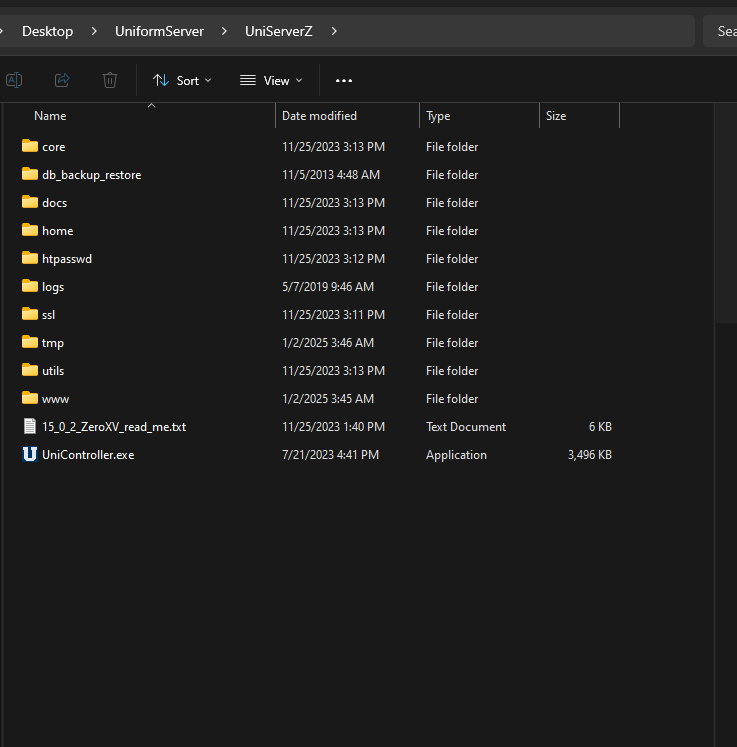Image resolution: width=737 pixels, height=747 pixels.
Task: Click the search box at top right
Action: pyautogui.click(x=720, y=31)
